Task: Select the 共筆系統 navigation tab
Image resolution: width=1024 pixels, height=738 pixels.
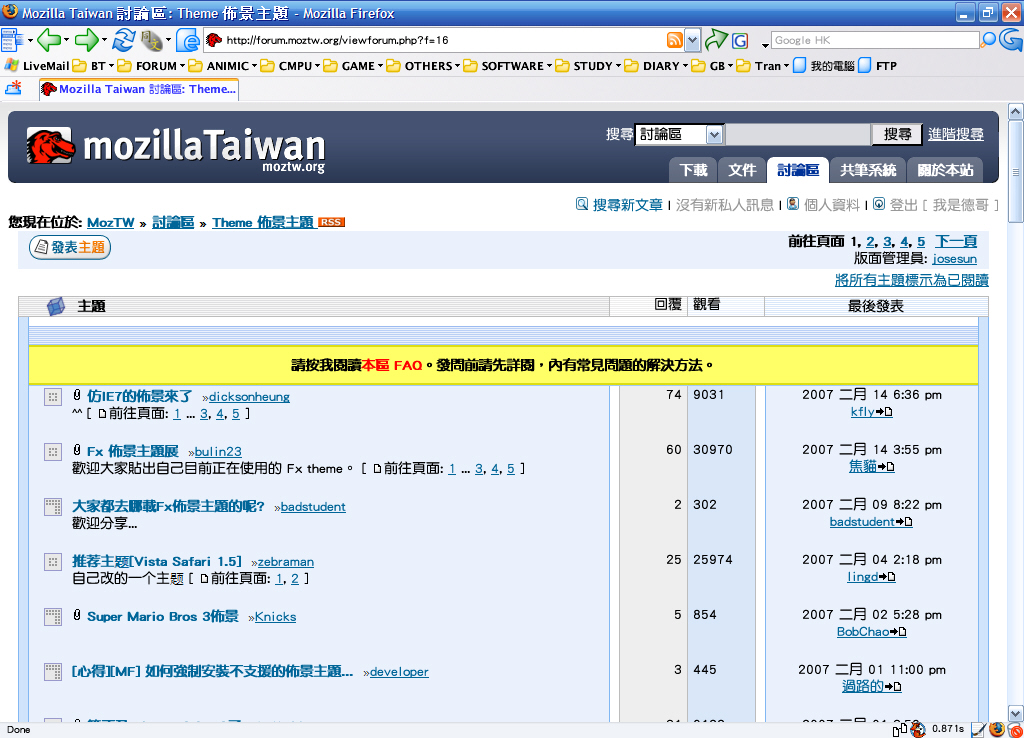Action: tap(866, 170)
